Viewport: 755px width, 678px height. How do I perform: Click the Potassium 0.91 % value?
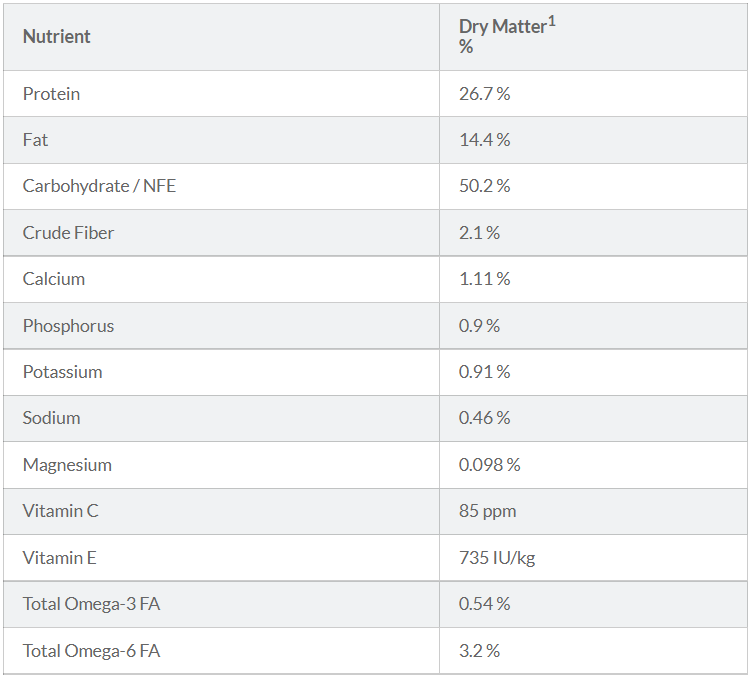click(484, 372)
